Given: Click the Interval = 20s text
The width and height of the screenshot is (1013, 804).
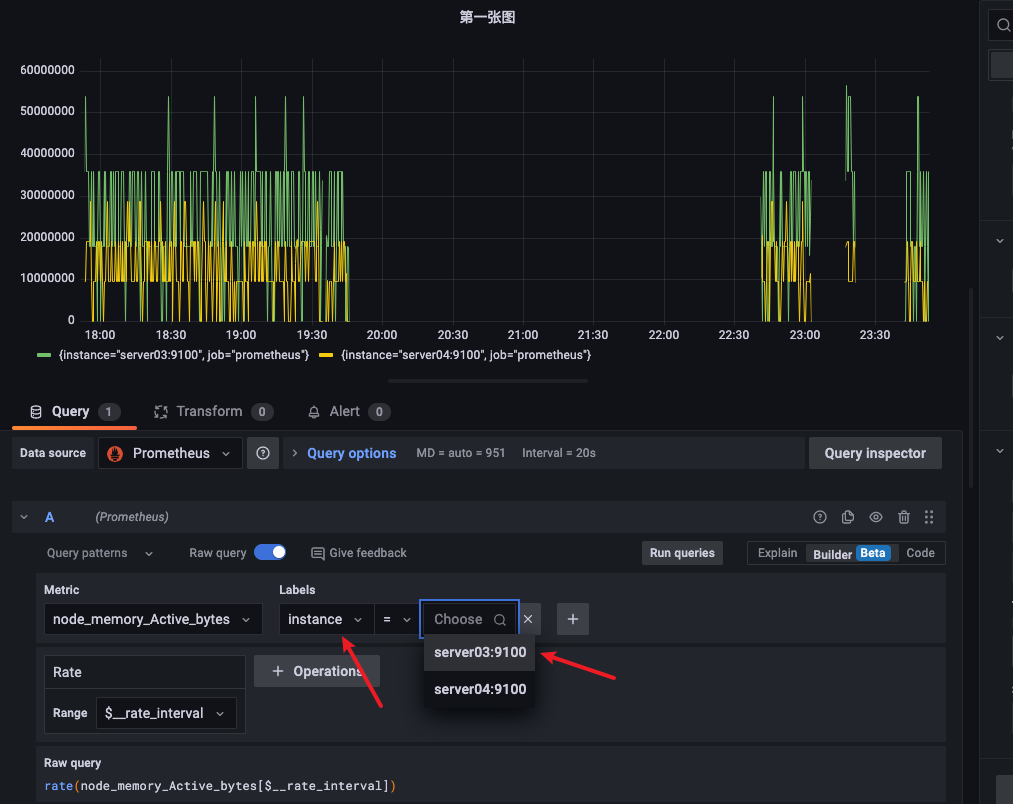Looking at the screenshot, I should point(559,453).
